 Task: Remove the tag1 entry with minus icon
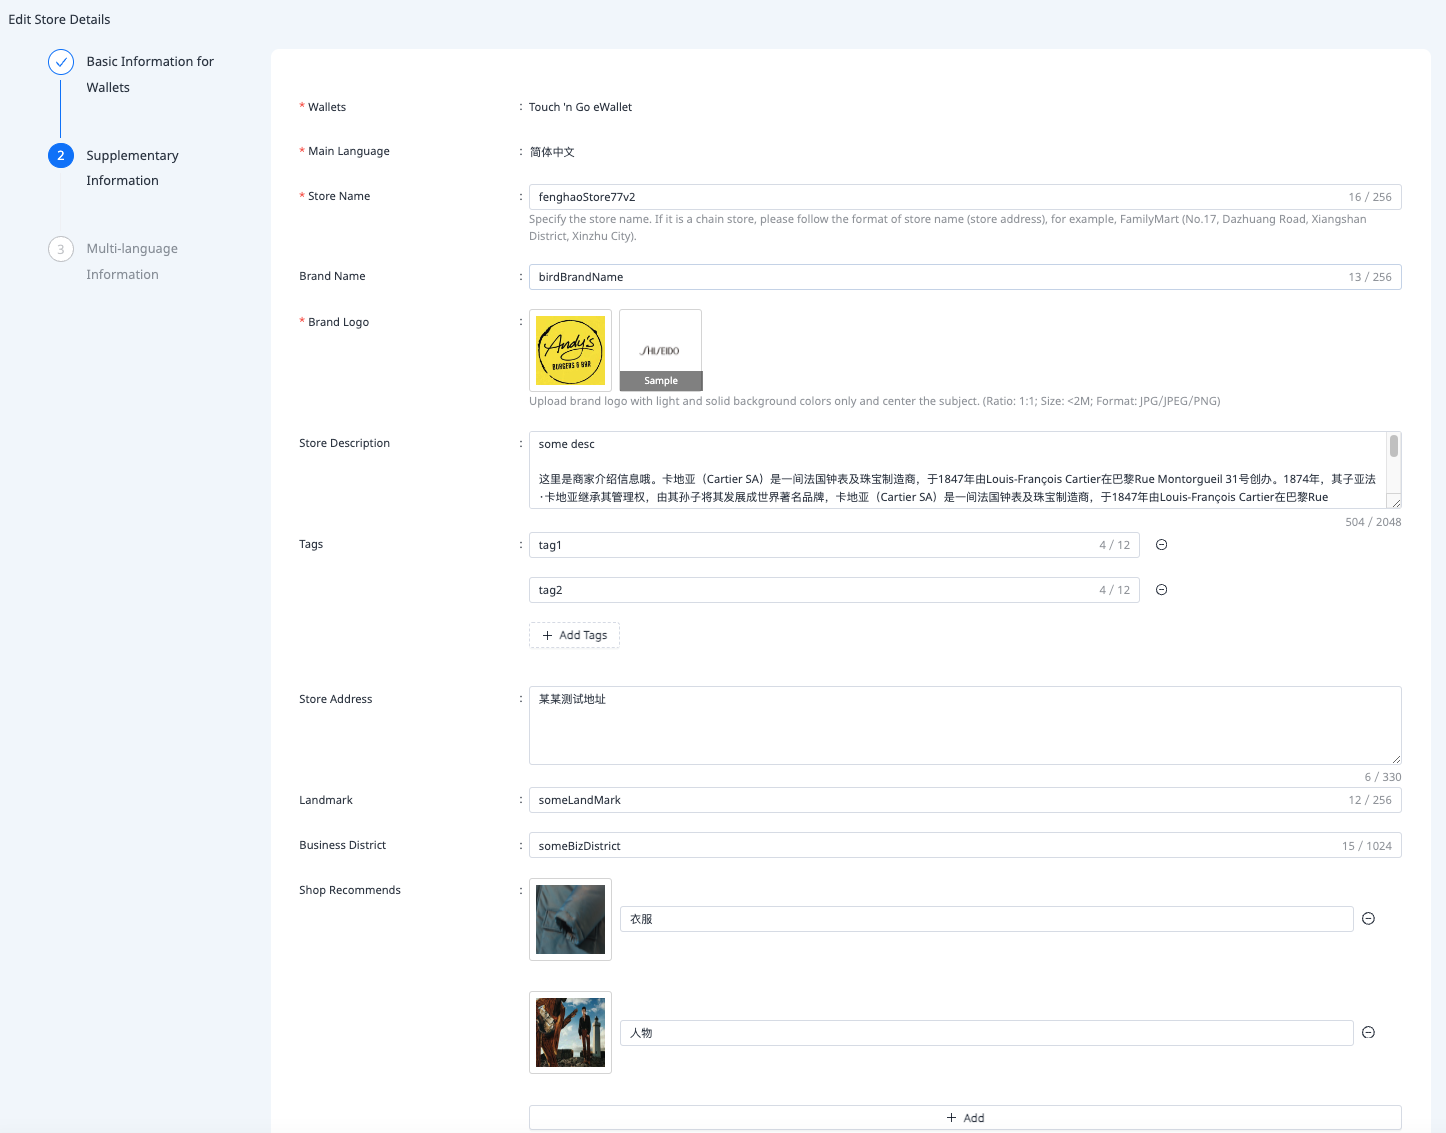(1161, 545)
